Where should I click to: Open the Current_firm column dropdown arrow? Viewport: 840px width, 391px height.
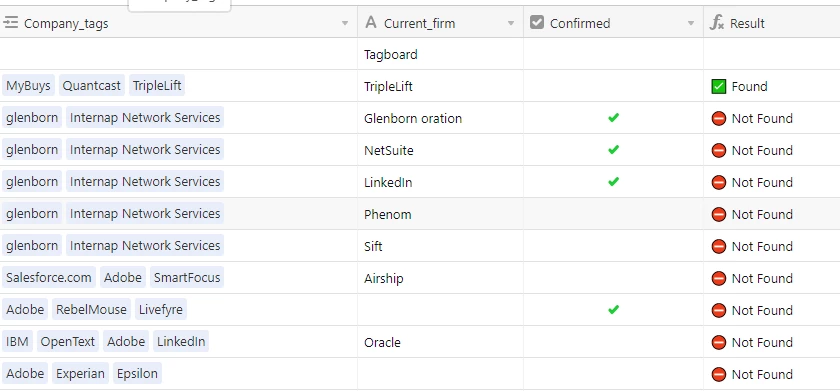click(x=511, y=23)
